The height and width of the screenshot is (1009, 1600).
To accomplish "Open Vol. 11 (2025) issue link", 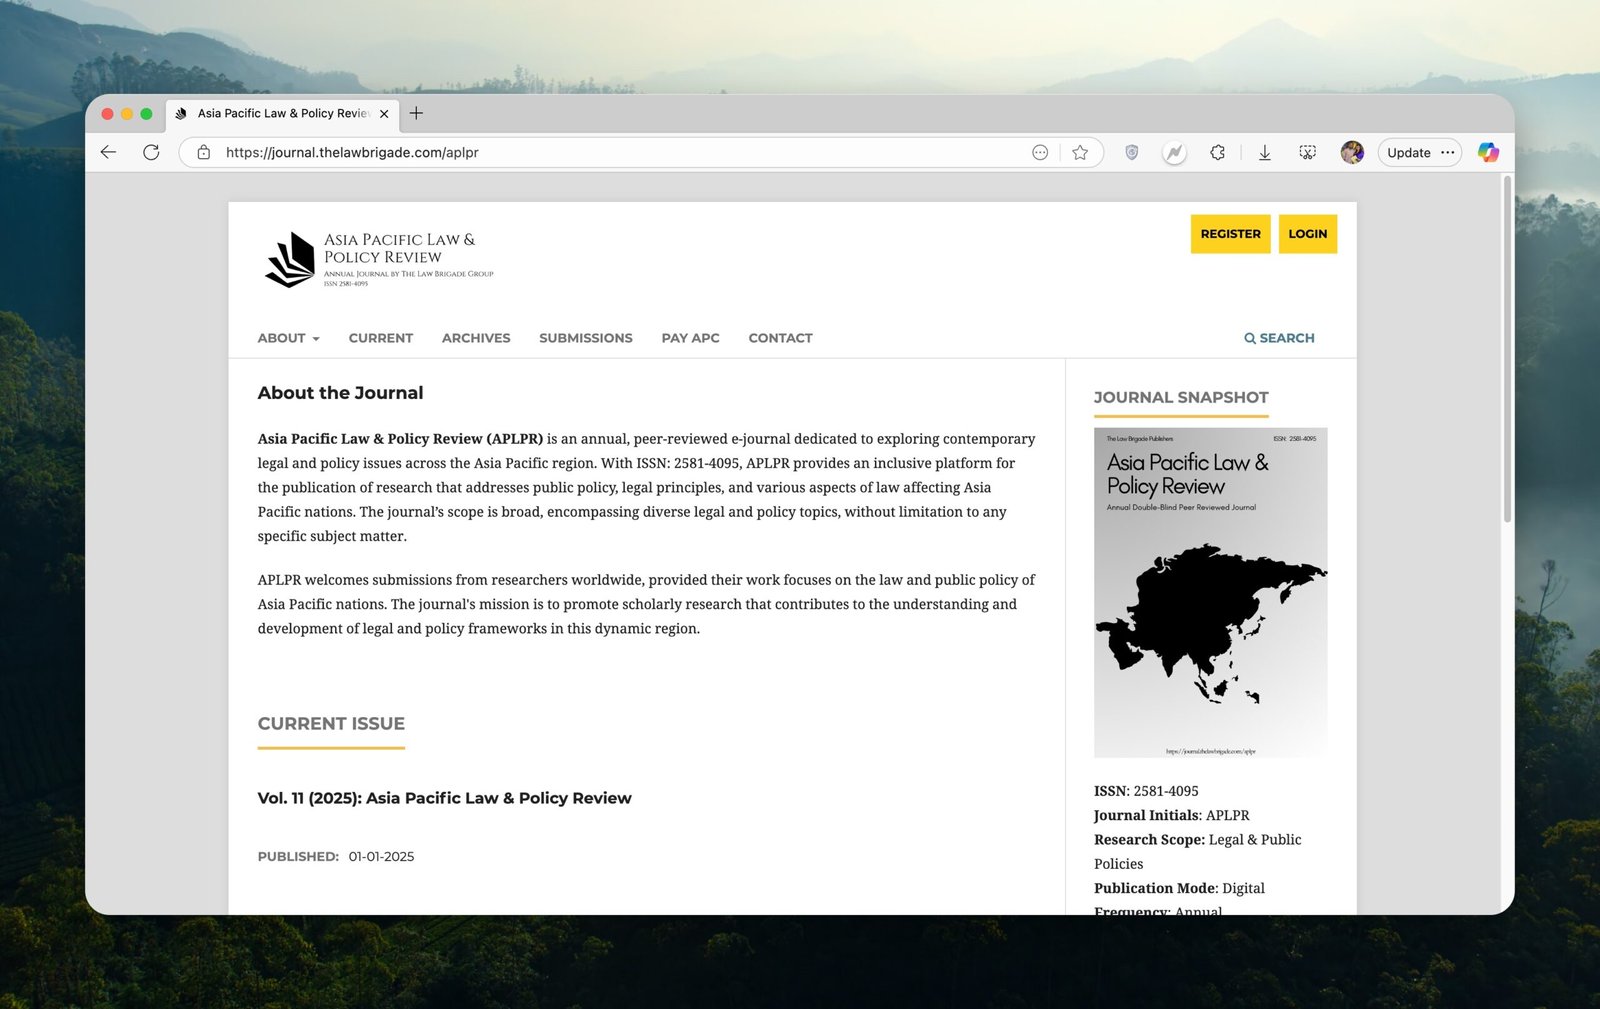I will [x=444, y=798].
